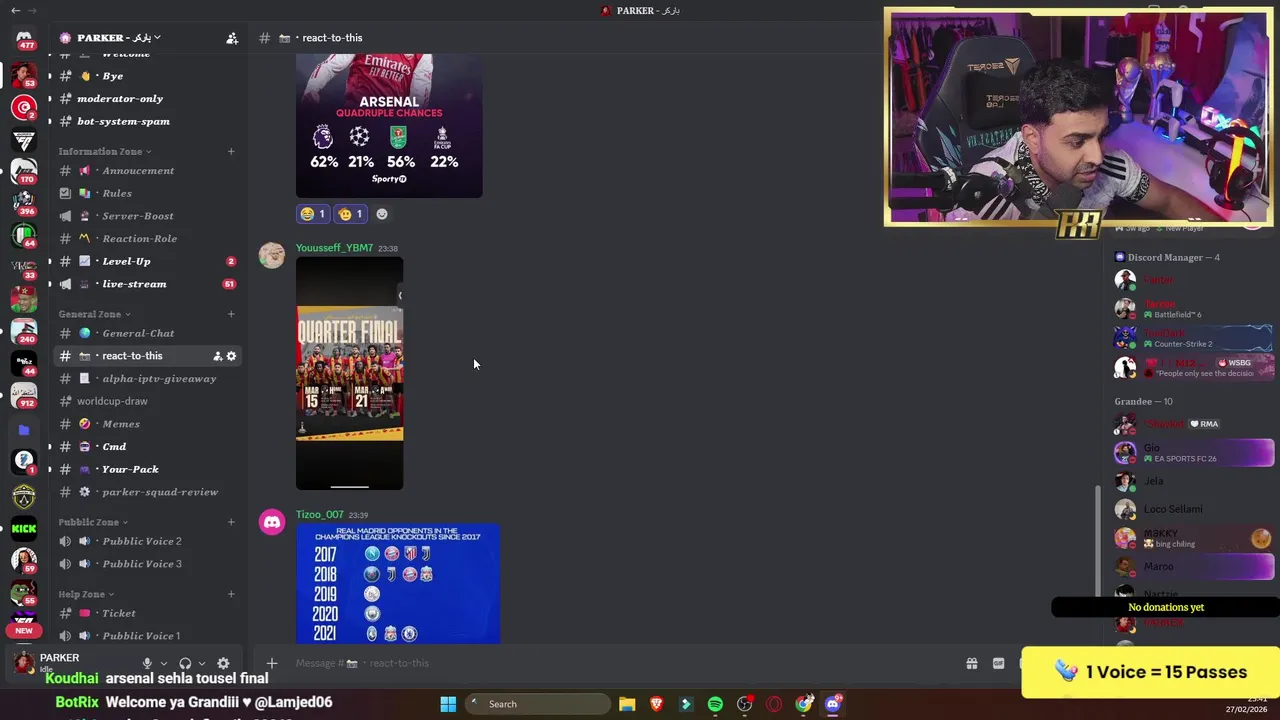Screen dimensions: 1280x720
Task: Toggle headphones deafen in user panel
Action: click(185, 663)
